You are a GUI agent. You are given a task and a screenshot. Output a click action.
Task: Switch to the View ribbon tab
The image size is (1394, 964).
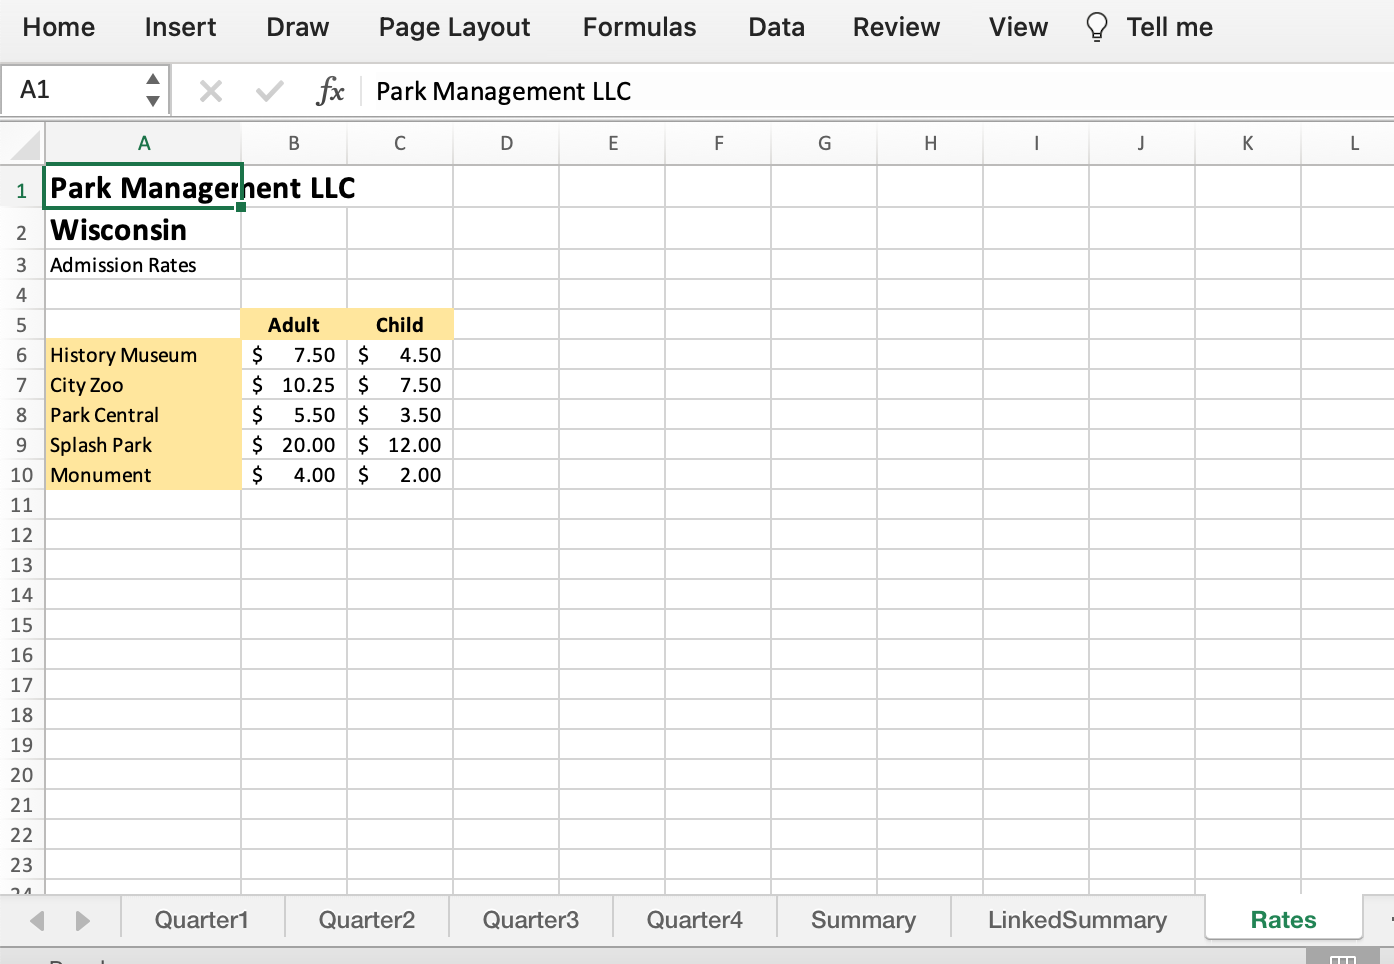(1018, 27)
